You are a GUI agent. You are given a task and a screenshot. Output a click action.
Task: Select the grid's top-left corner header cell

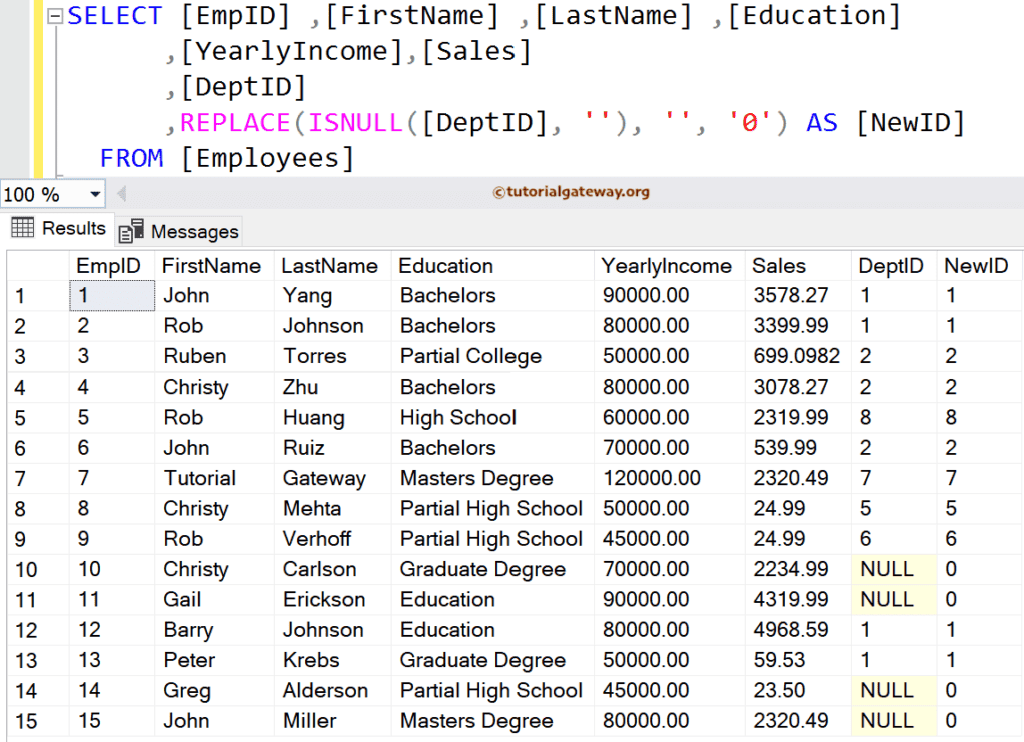38,266
